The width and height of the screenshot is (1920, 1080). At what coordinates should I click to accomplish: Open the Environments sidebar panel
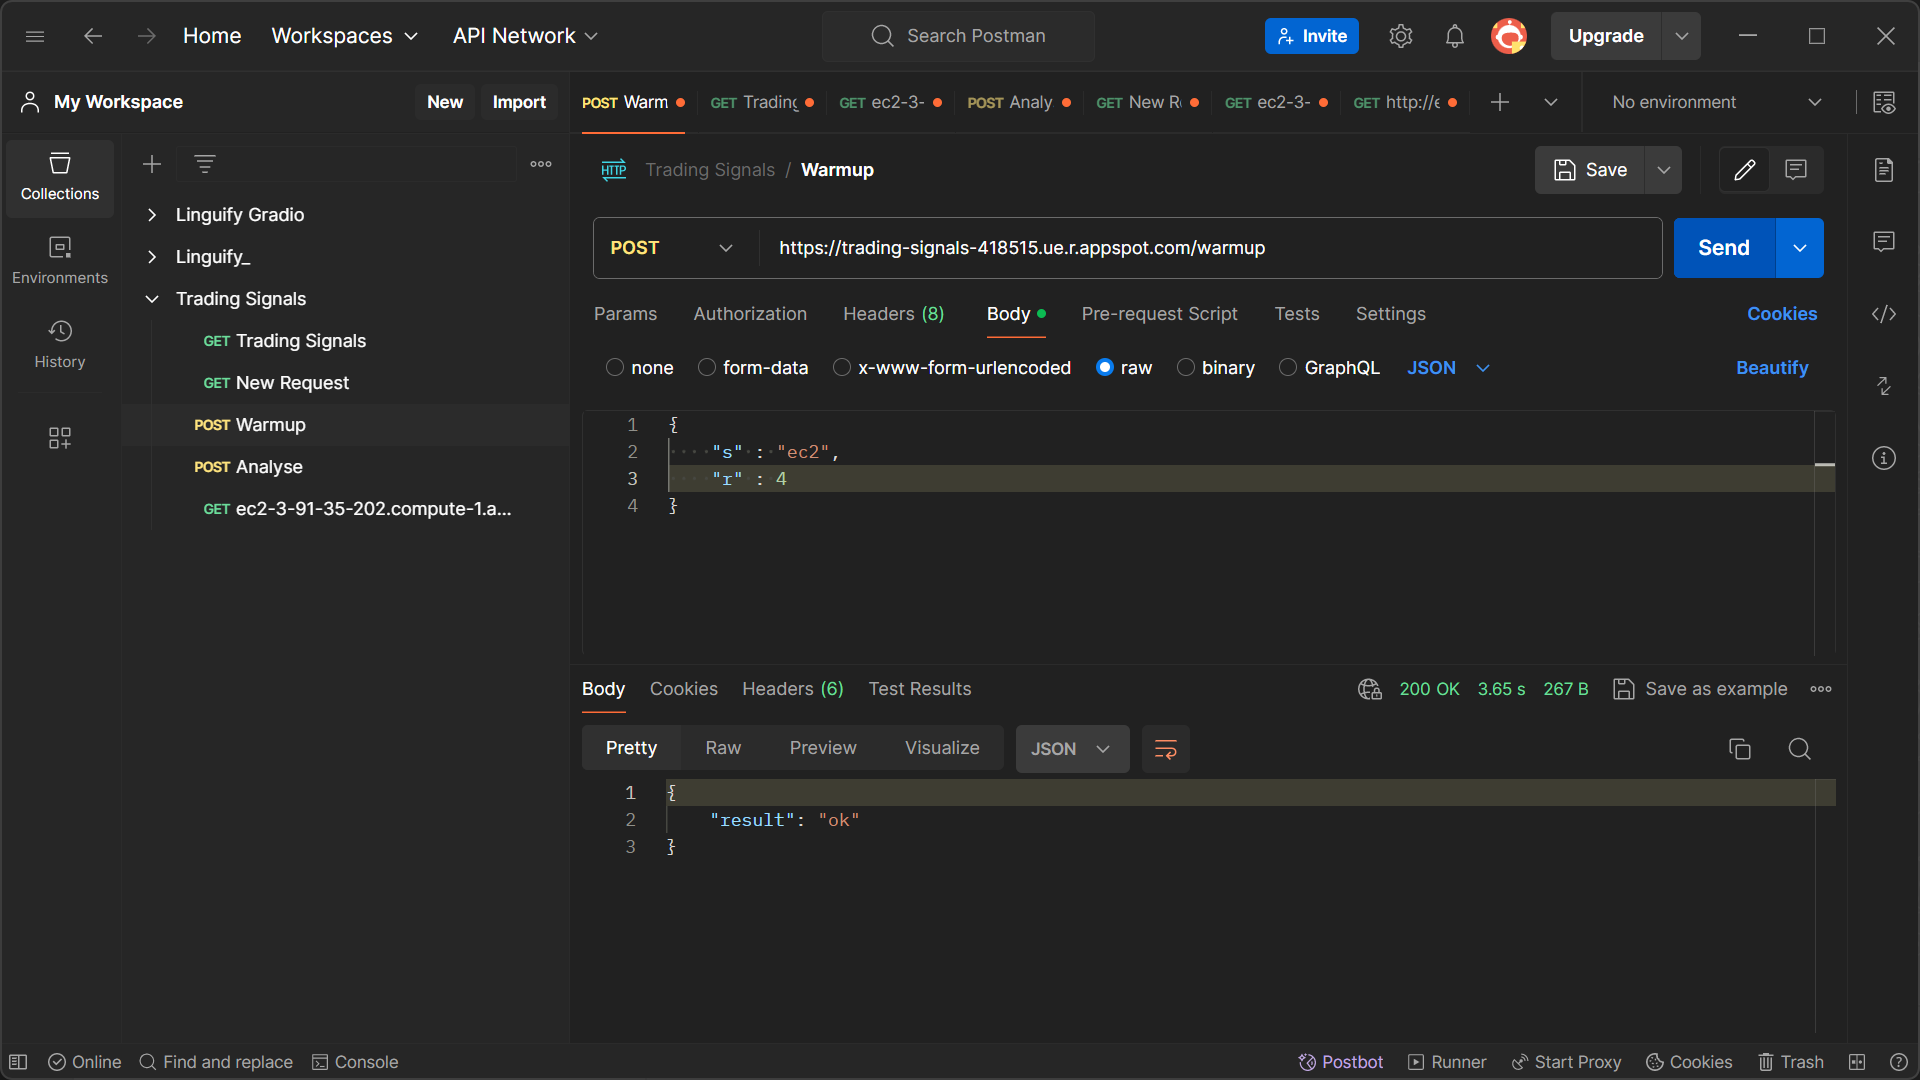click(x=60, y=259)
